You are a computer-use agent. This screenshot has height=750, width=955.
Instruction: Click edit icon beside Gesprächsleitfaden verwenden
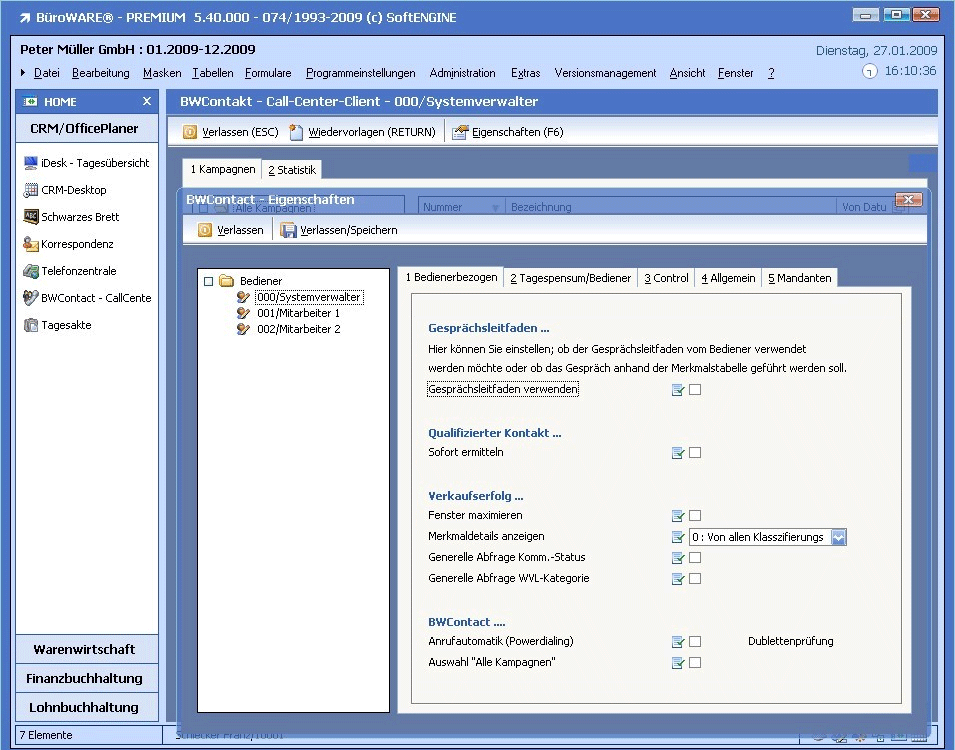click(678, 390)
